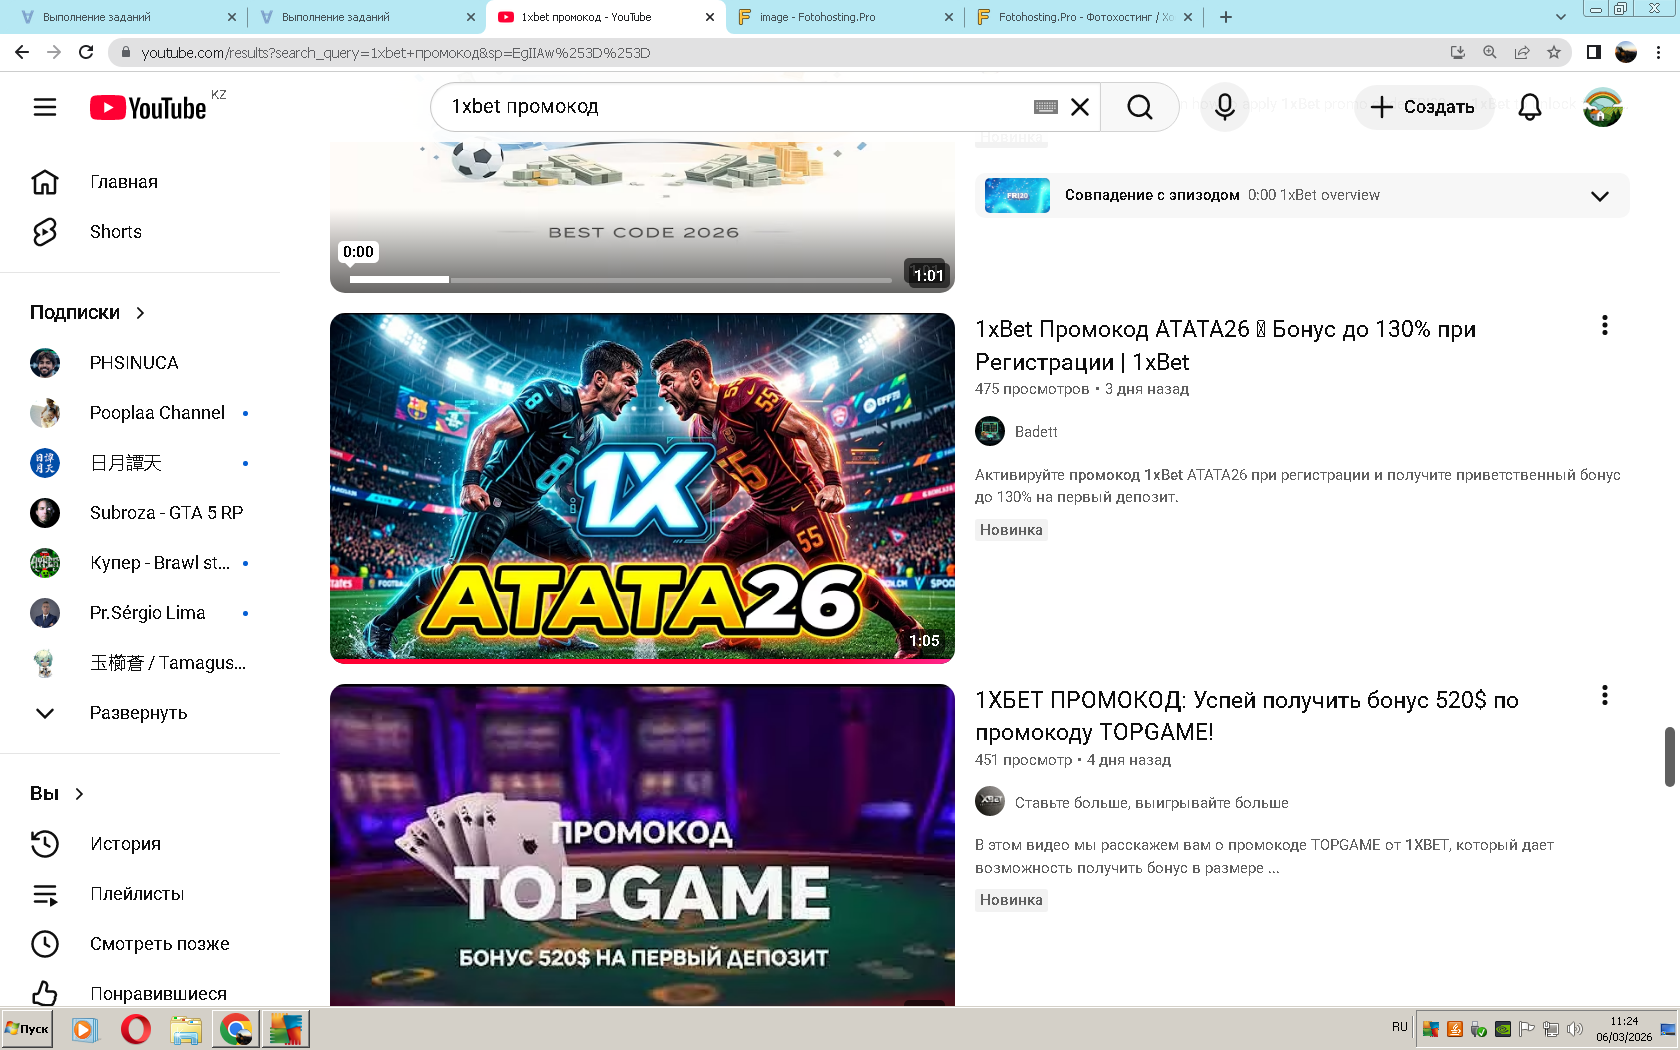Click the 'Создать' button
This screenshot has width=1680, height=1050.
[1423, 107]
